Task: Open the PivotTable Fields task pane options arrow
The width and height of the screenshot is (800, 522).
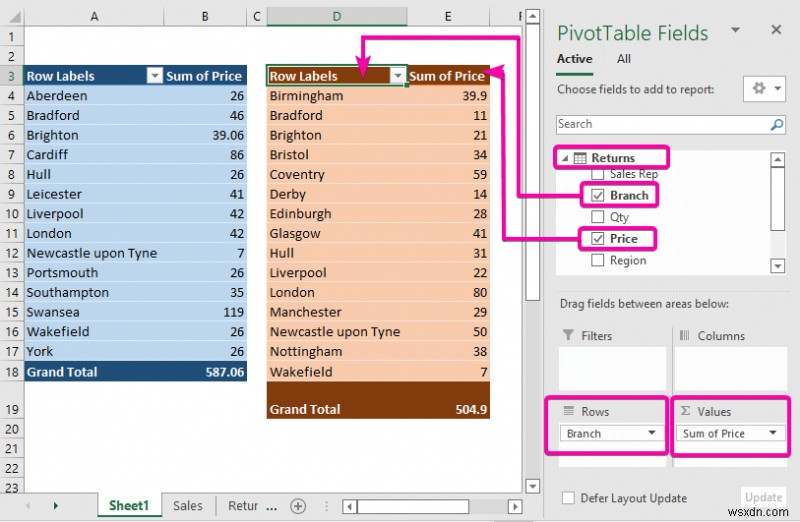Action: click(735, 30)
